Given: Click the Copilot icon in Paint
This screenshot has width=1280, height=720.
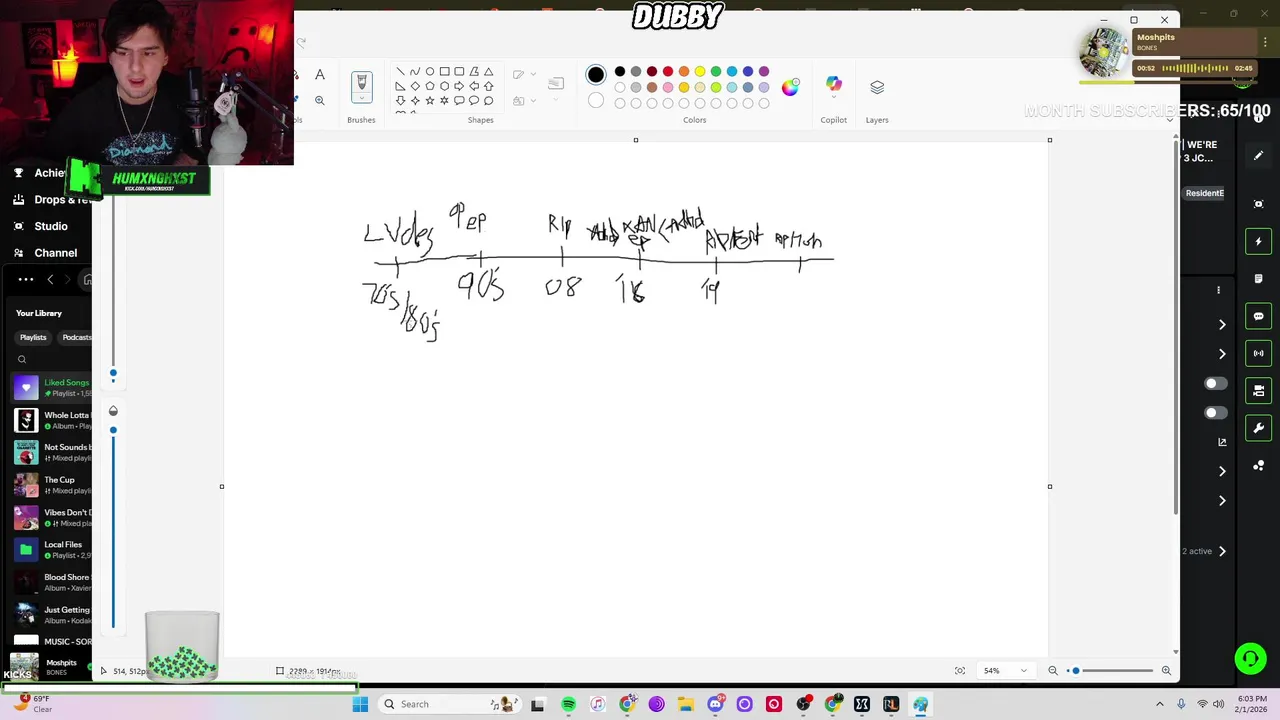Looking at the screenshot, I should pos(833,85).
